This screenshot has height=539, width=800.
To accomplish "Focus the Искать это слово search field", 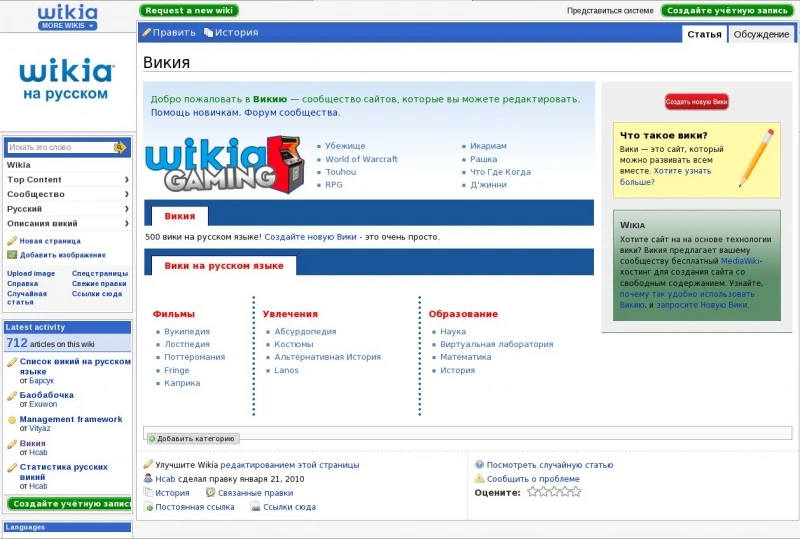I will pos(61,148).
